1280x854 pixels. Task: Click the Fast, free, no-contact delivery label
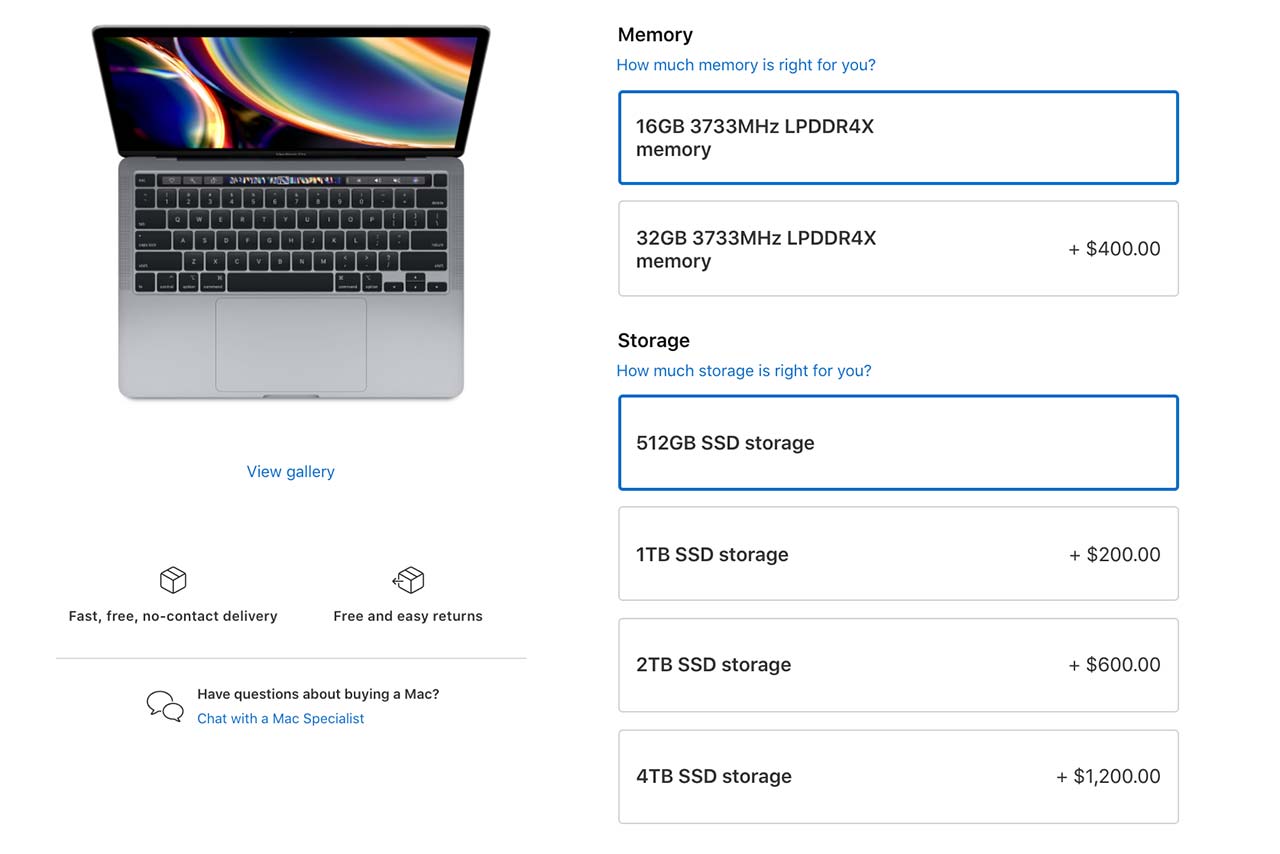[x=172, y=616]
